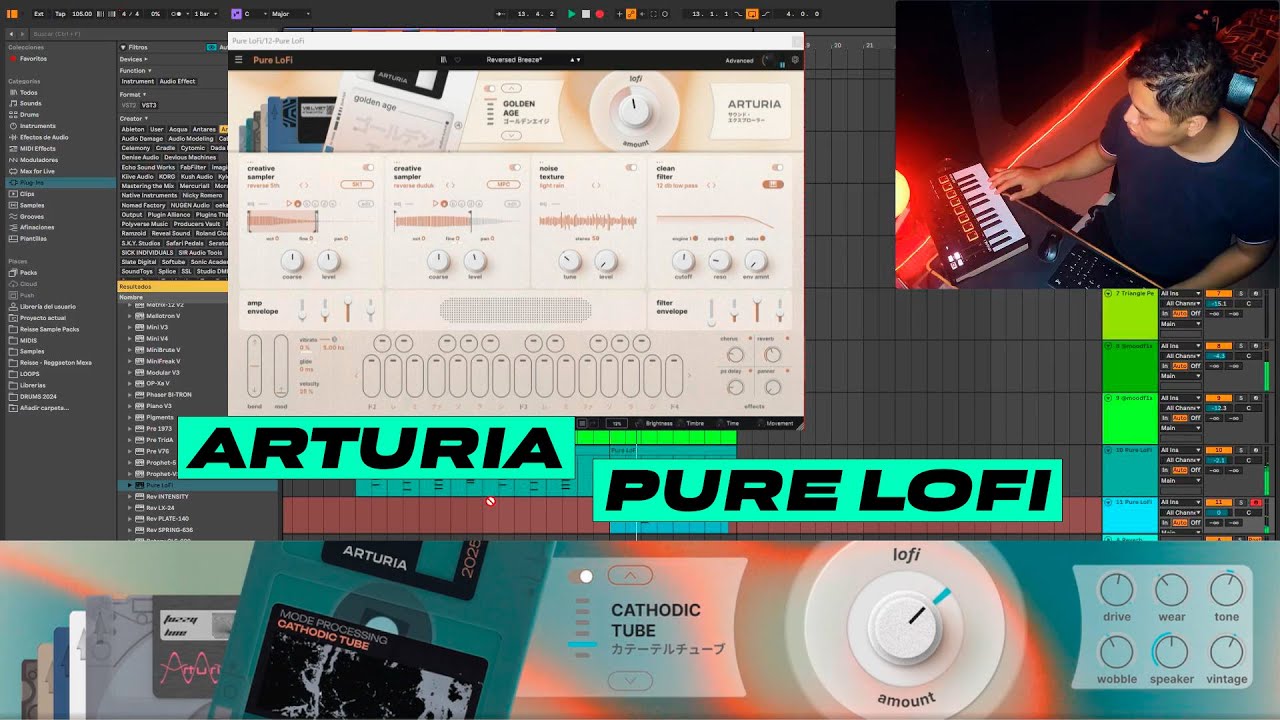Image resolution: width=1280 pixels, height=720 pixels.
Task: Arm the transport Record button
Action: [x=599, y=14]
